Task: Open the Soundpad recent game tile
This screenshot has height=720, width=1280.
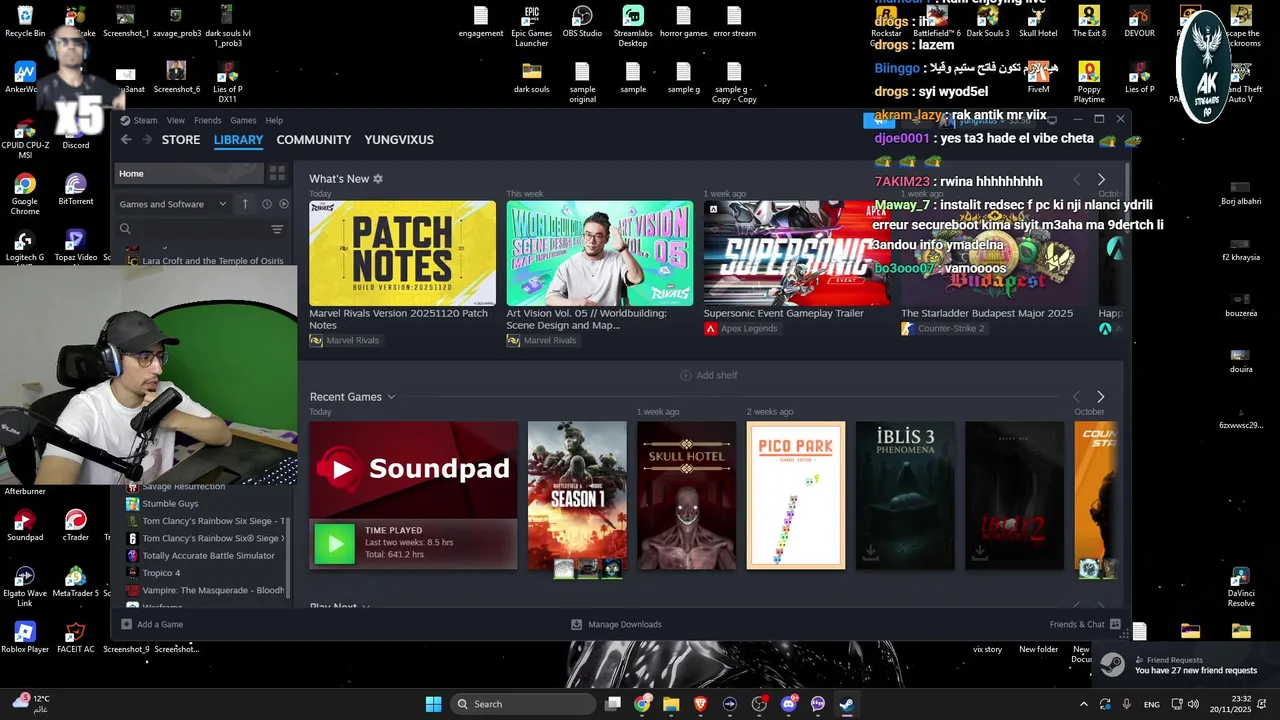Action: point(413,469)
